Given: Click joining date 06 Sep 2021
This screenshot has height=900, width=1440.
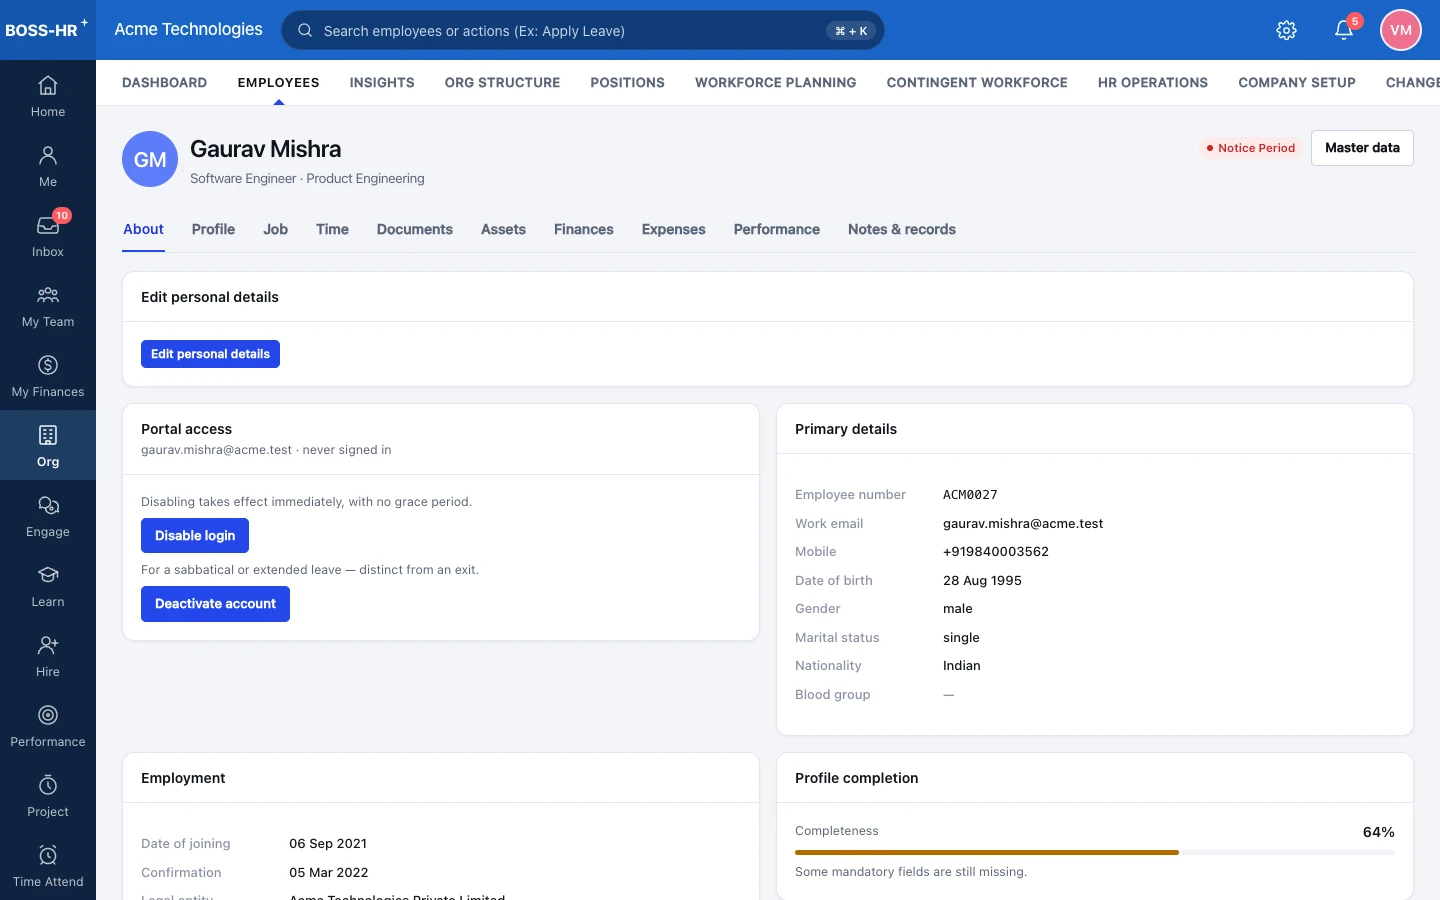Looking at the screenshot, I should [x=328, y=844].
